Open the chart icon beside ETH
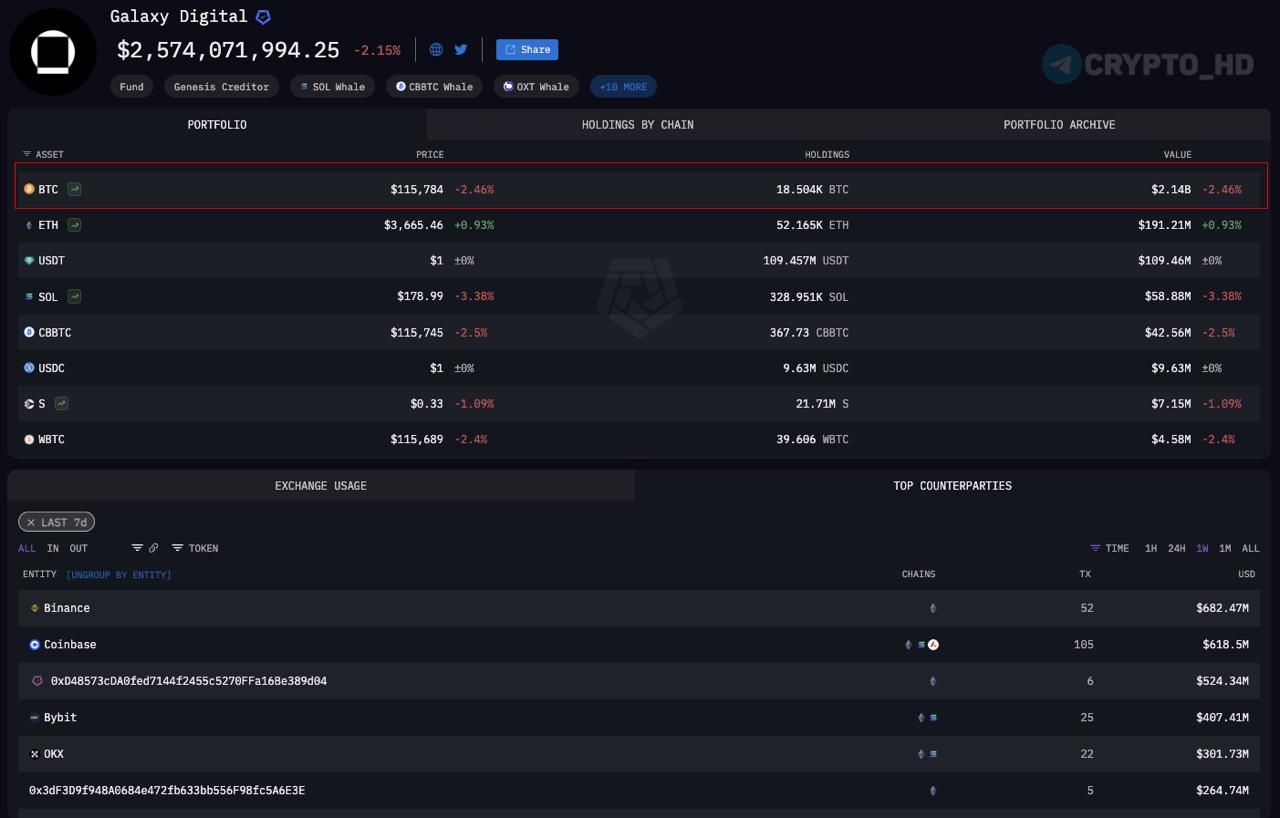 (75, 225)
